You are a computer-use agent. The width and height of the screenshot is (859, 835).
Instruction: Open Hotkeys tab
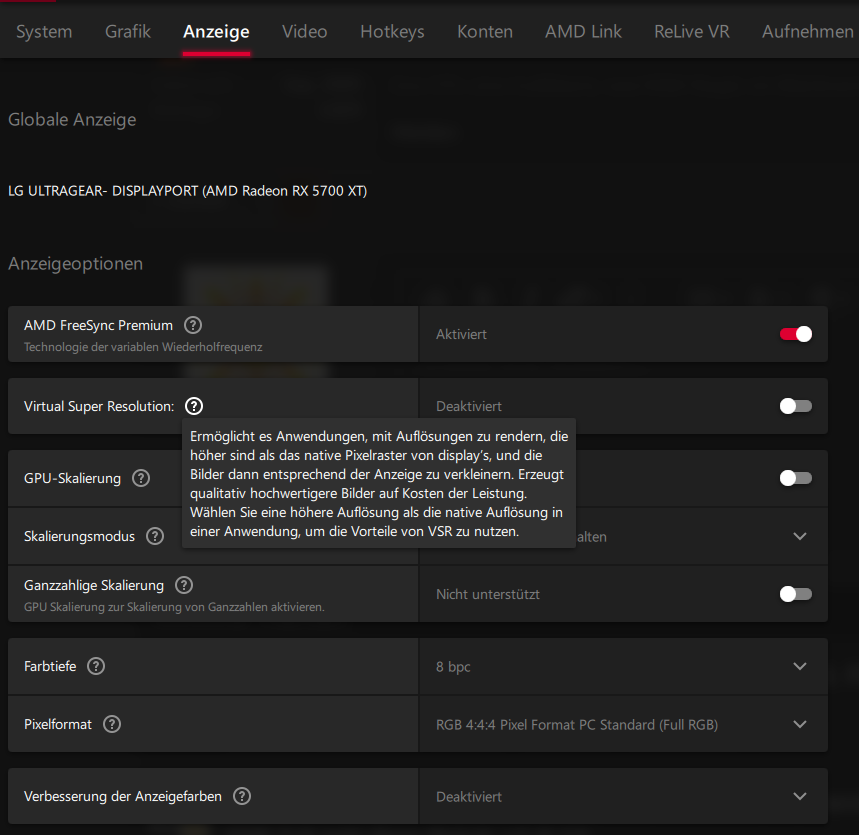point(392,32)
